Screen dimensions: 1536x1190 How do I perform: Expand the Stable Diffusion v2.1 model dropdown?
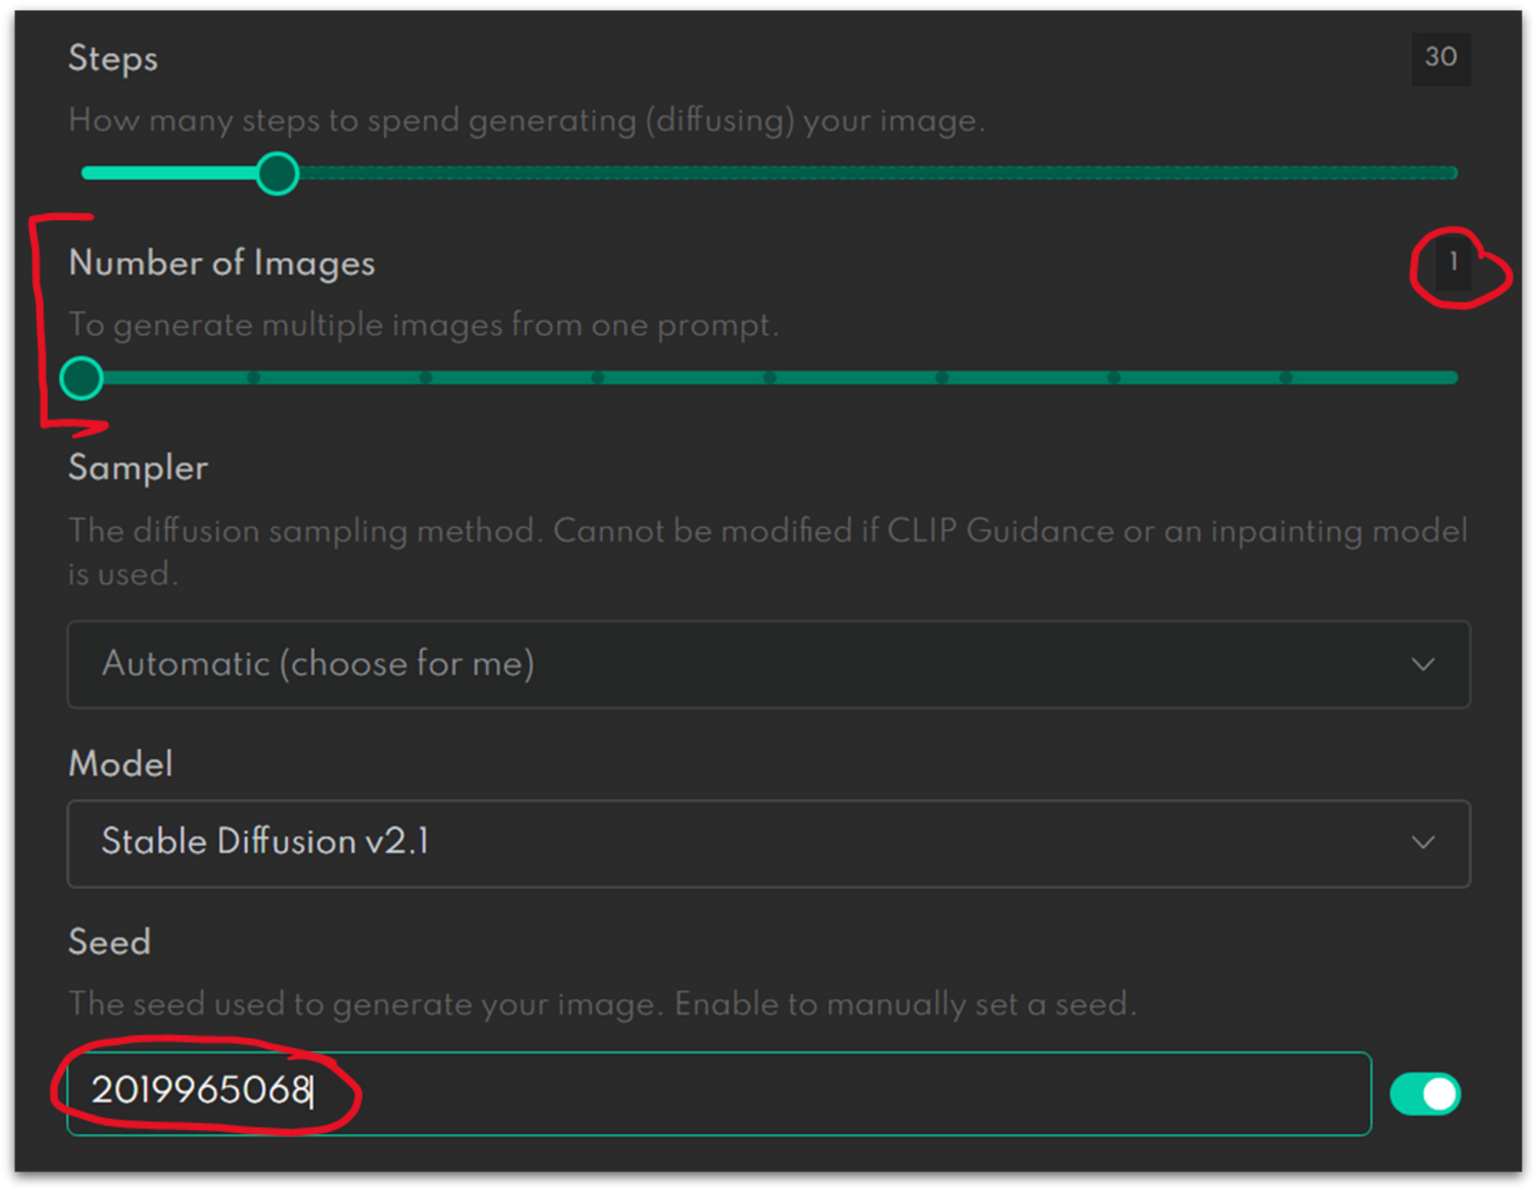pos(767,842)
